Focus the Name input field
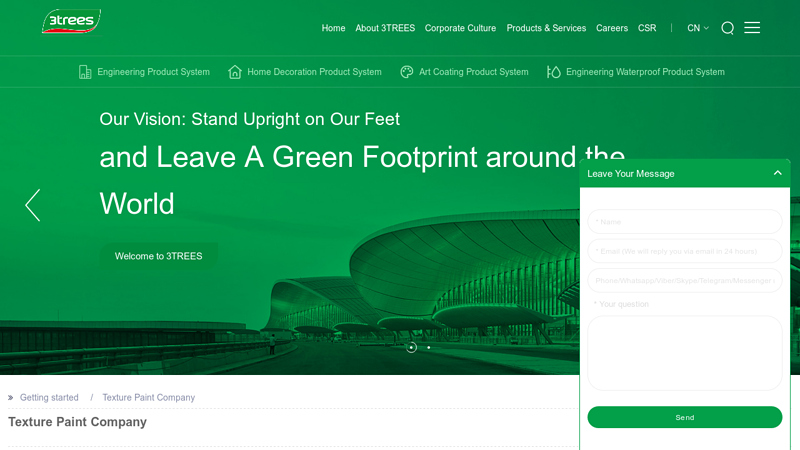This screenshot has height=450, width=800. (685, 221)
